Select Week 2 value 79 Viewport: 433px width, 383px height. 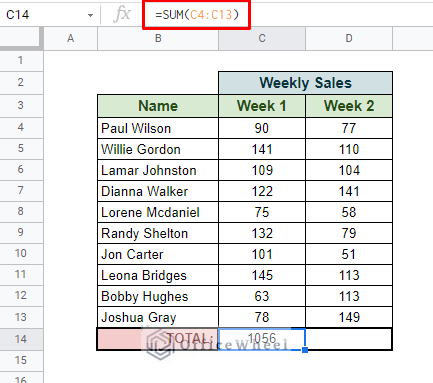(349, 233)
